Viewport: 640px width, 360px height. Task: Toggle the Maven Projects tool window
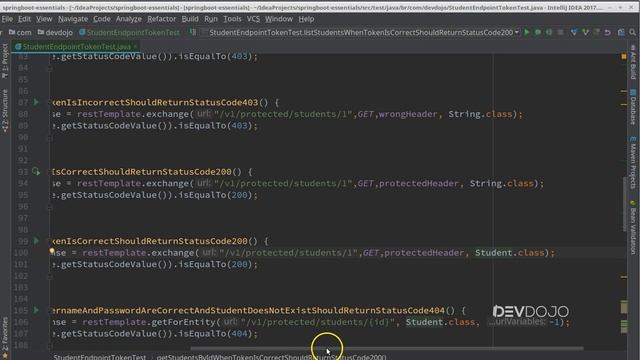tap(633, 163)
